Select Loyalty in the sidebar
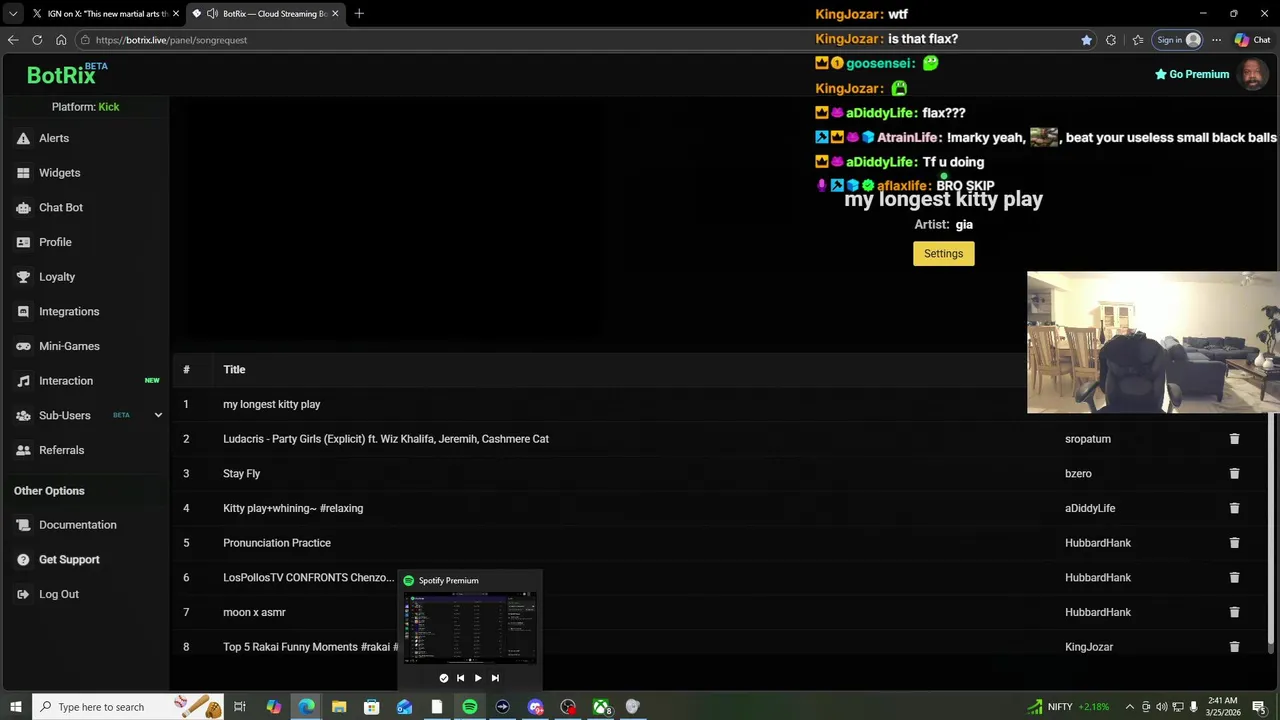1280x720 pixels. tap(57, 277)
